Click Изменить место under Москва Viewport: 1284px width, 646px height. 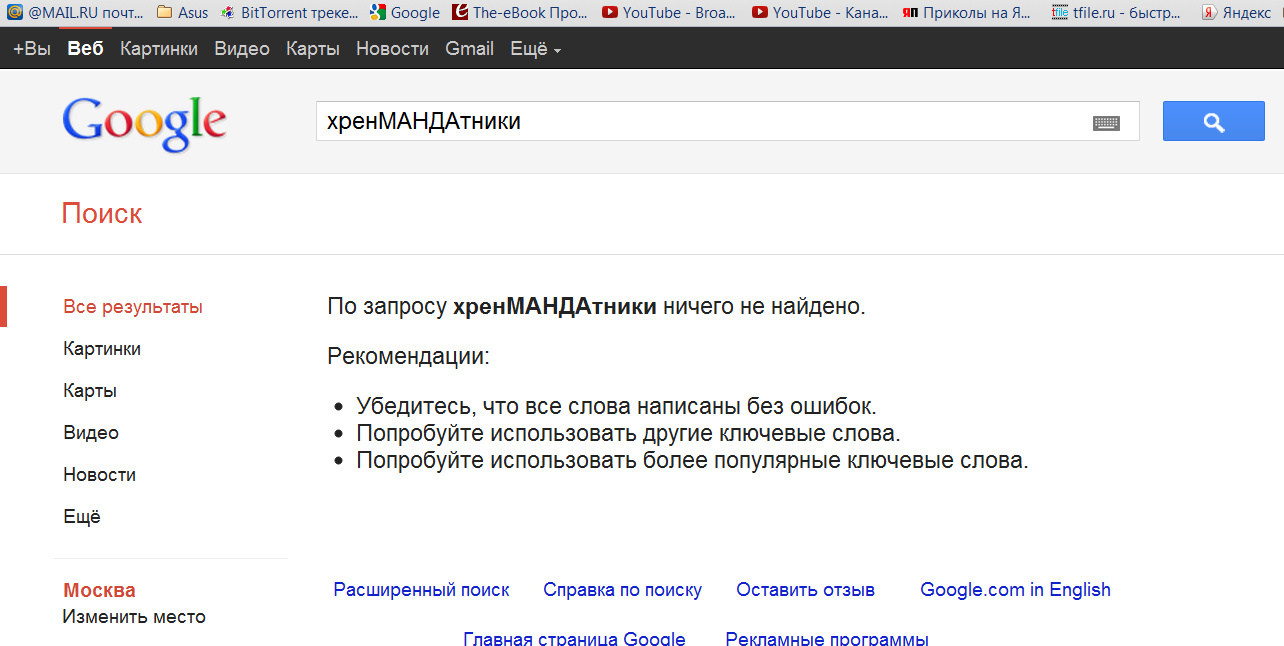pos(134,617)
